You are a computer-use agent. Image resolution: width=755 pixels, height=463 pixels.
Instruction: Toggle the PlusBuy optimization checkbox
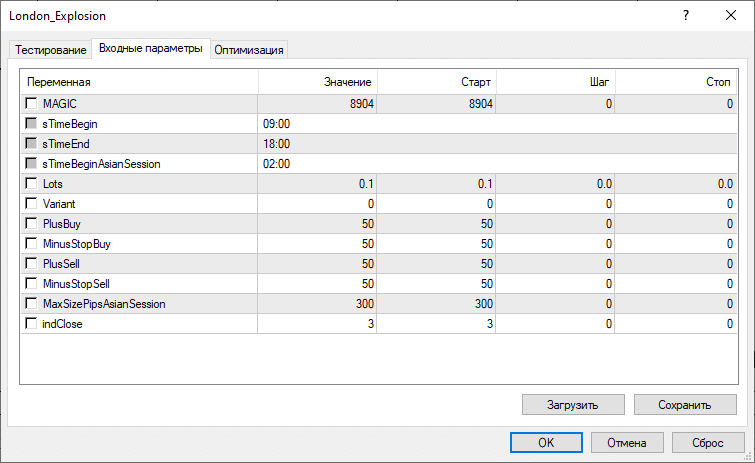(x=32, y=224)
